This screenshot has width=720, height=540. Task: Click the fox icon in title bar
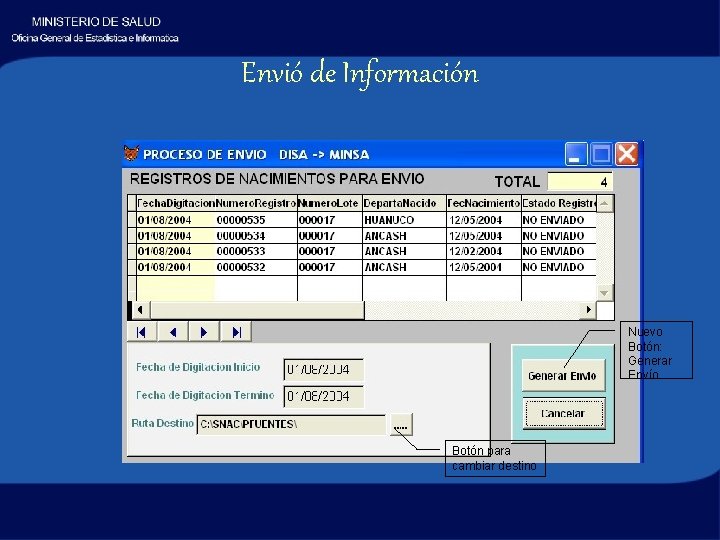pos(131,153)
